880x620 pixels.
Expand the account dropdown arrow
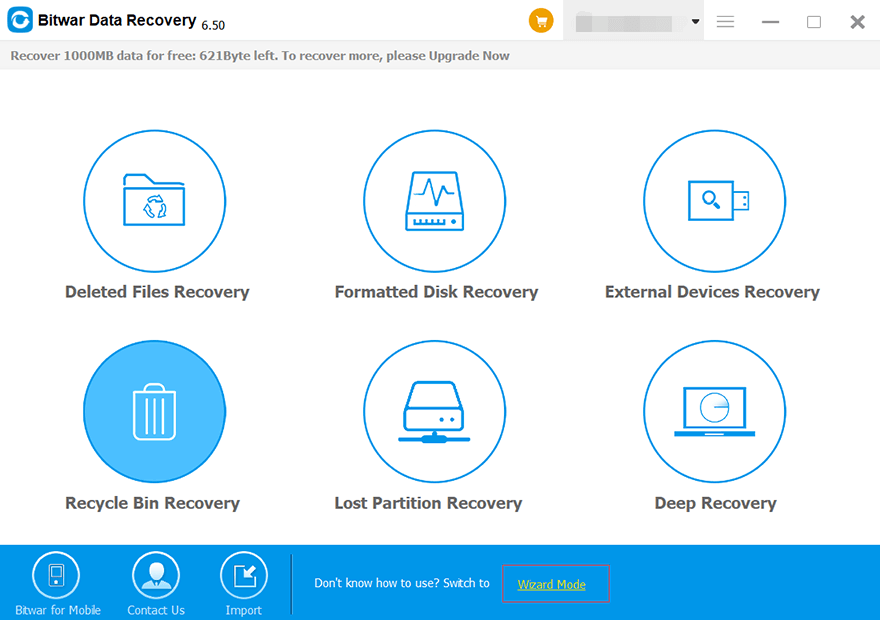coord(695,22)
